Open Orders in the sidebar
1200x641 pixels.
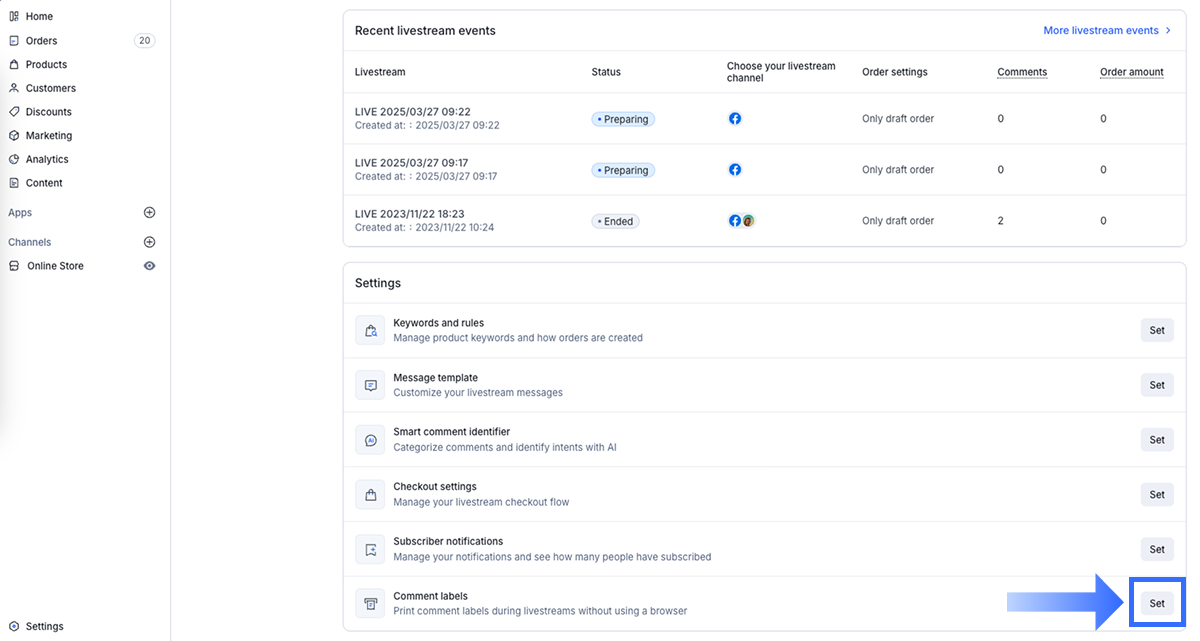tap(41, 41)
